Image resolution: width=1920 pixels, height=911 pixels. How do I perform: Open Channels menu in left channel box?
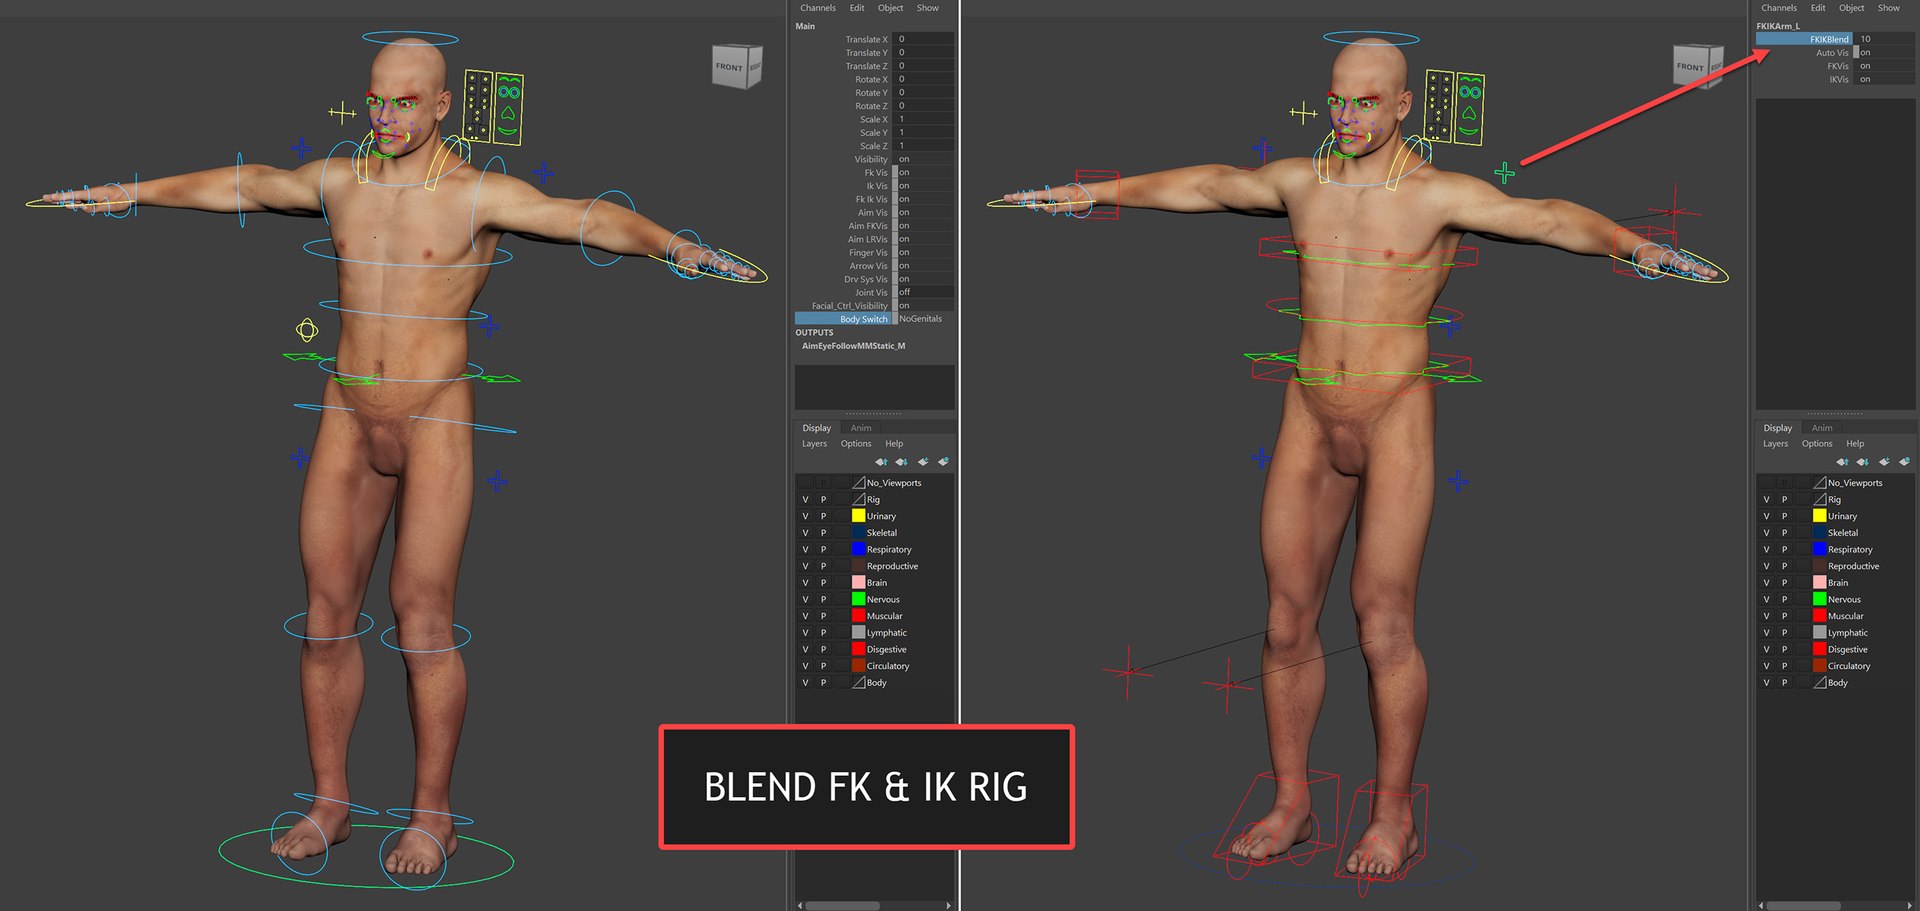point(818,8)
